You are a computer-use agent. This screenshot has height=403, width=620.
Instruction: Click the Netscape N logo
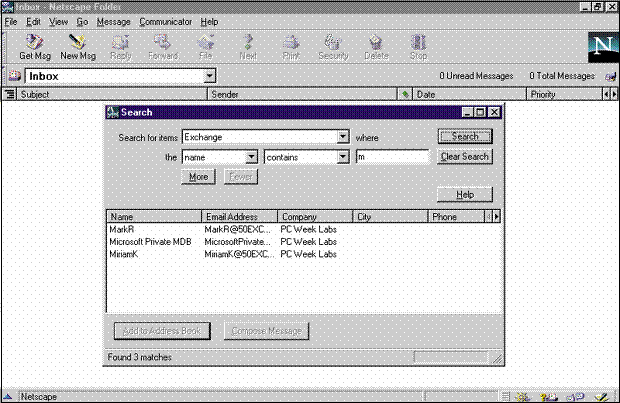tap(603, 47)
